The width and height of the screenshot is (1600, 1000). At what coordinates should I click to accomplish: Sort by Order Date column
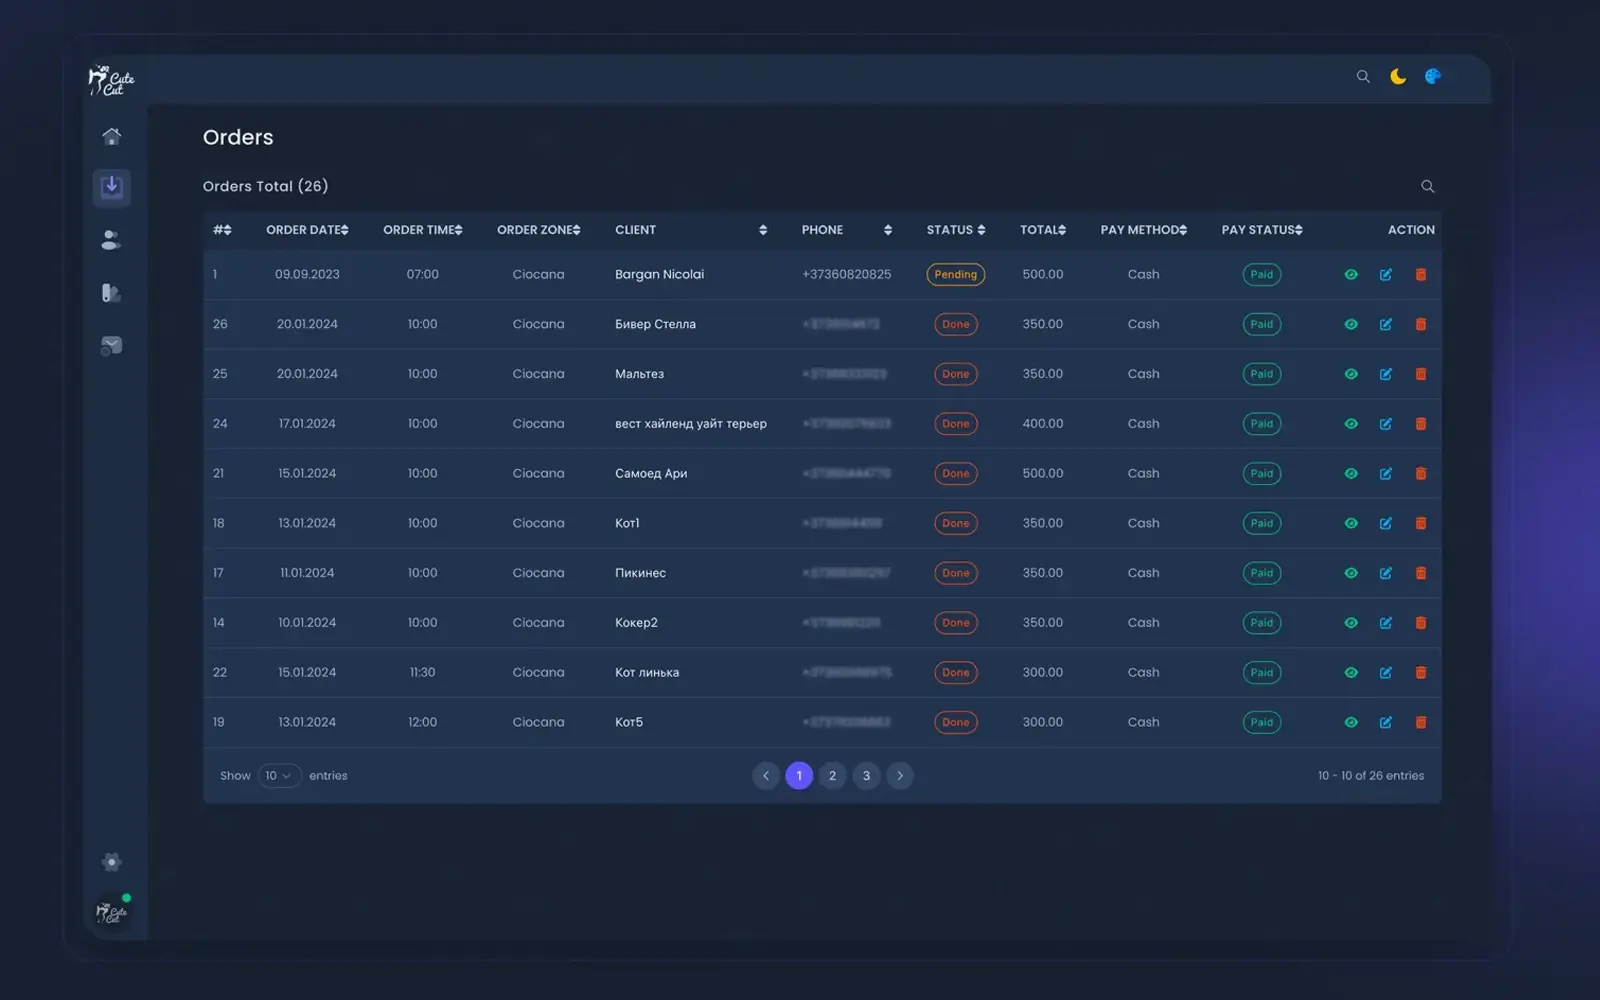coord(307,230)
